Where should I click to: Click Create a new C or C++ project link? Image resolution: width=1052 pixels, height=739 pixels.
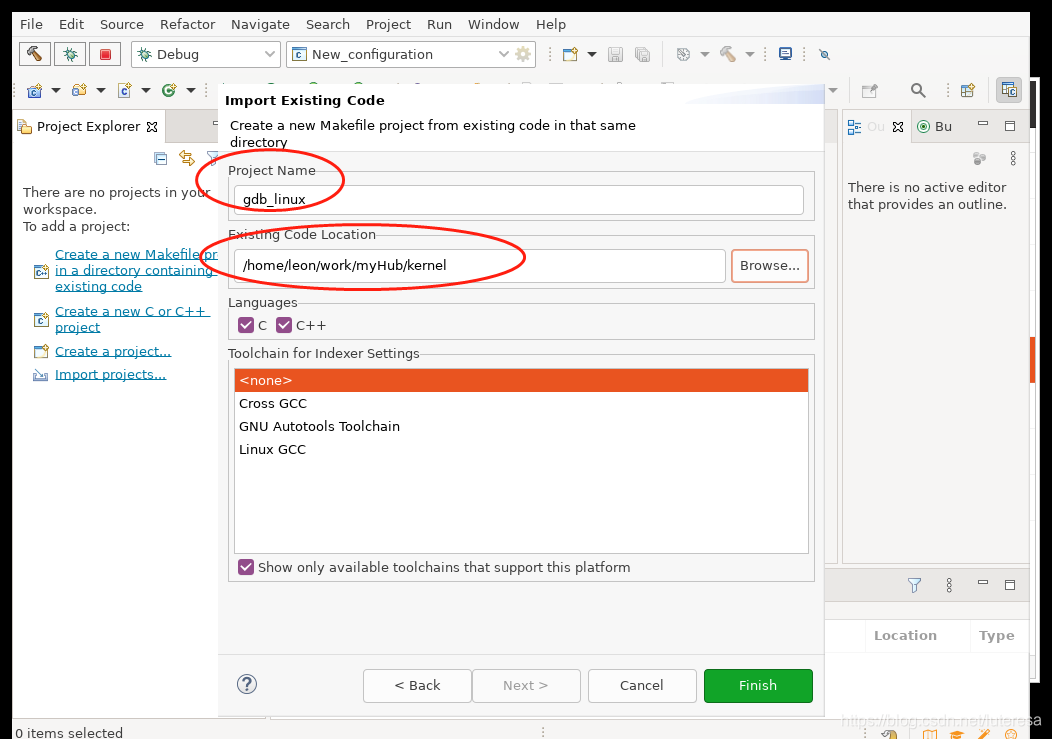[132, 319]
